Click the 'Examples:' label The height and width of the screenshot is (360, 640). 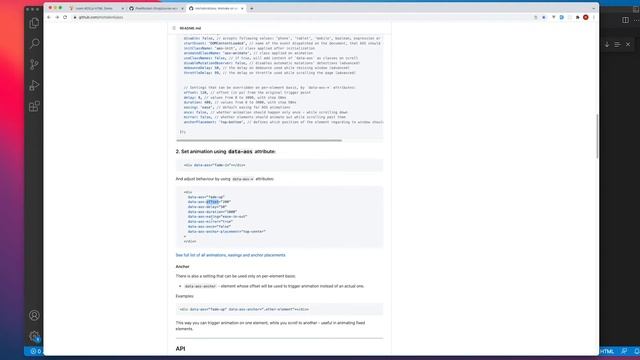(x=185, y=296)
